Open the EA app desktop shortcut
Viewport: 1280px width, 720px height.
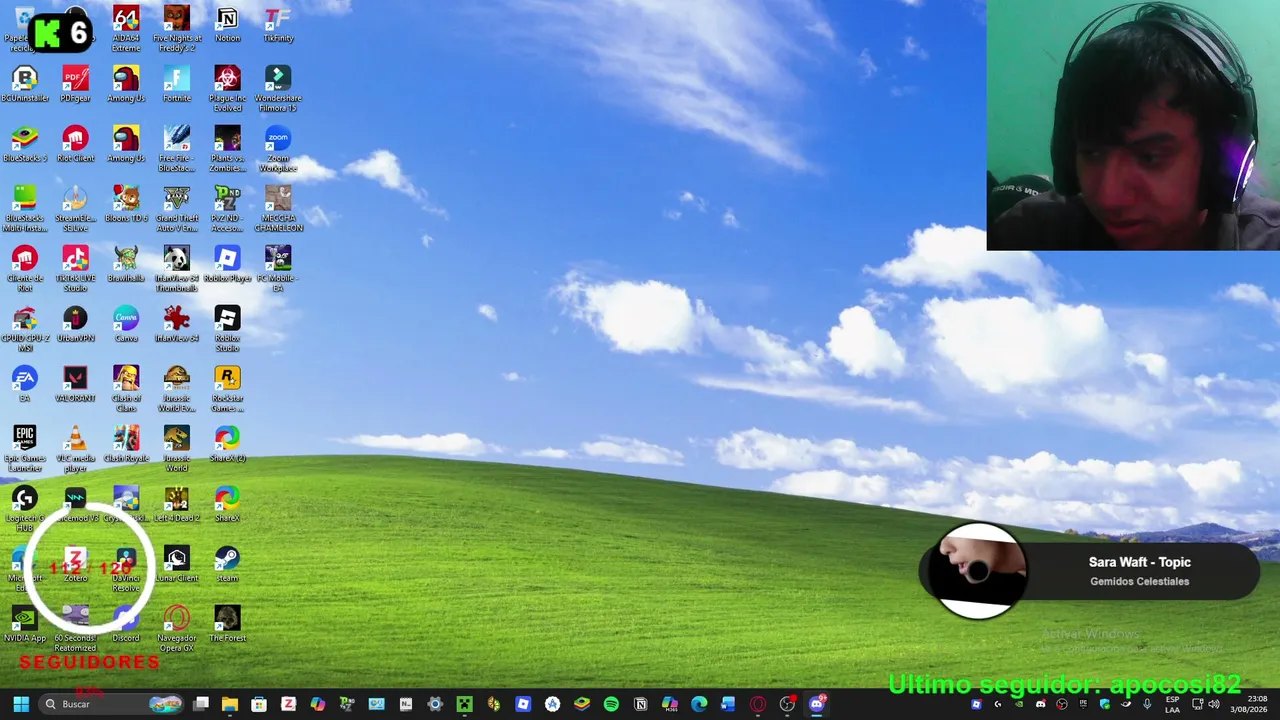(25, 385)
